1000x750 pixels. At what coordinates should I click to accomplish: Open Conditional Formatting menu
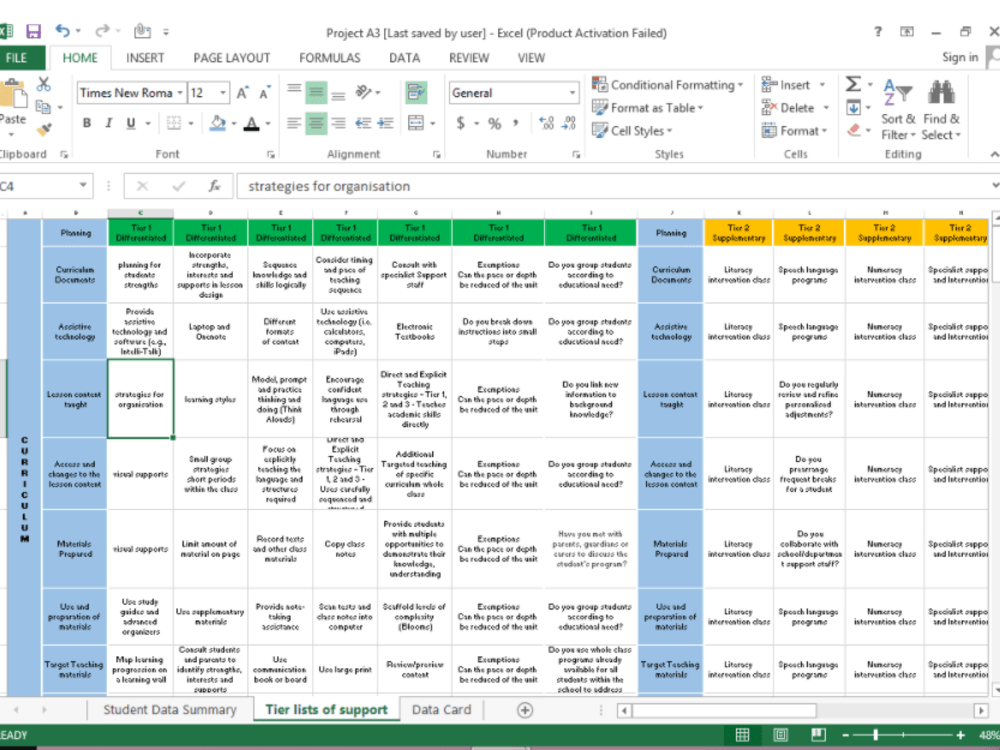[x=668, y=85]
